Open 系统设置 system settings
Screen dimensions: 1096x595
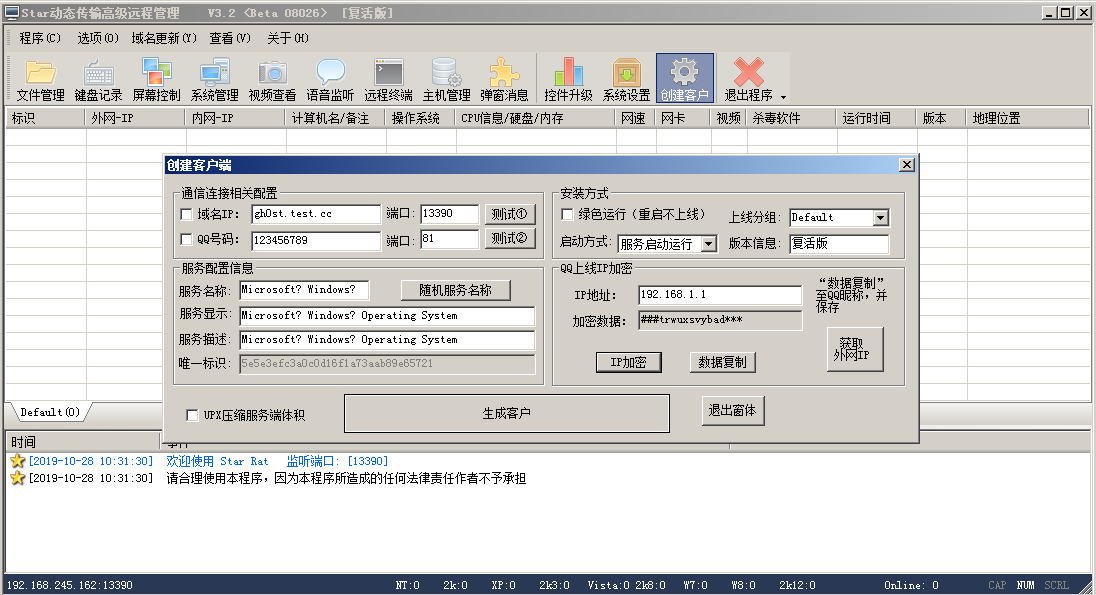(626, 78)
